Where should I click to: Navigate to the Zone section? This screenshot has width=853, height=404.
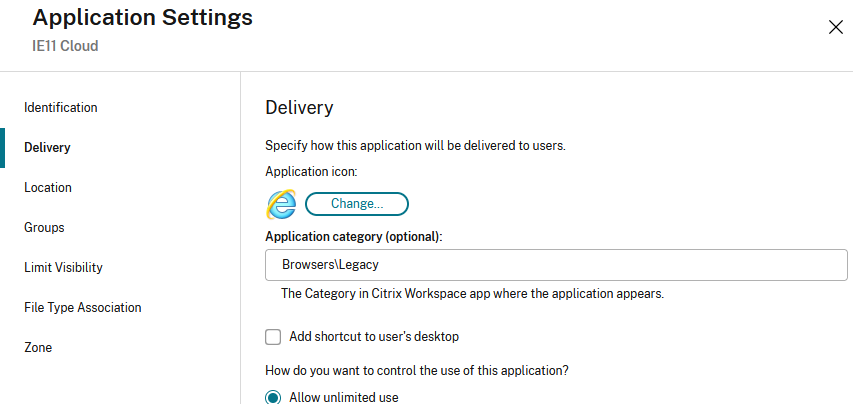point(38,347)
